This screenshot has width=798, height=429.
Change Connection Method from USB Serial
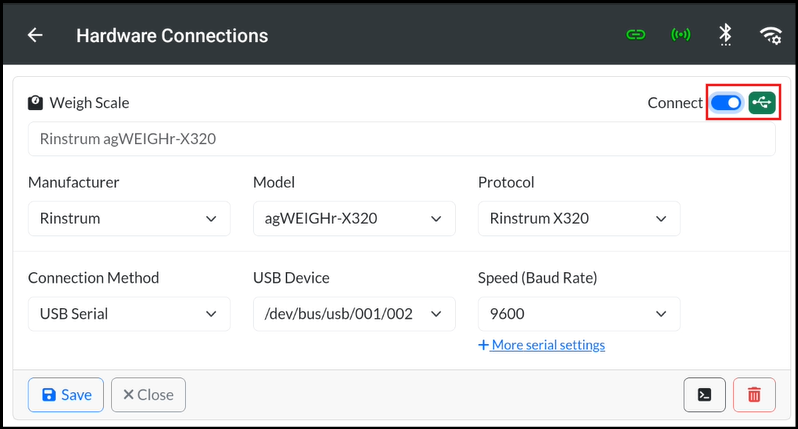129,314
